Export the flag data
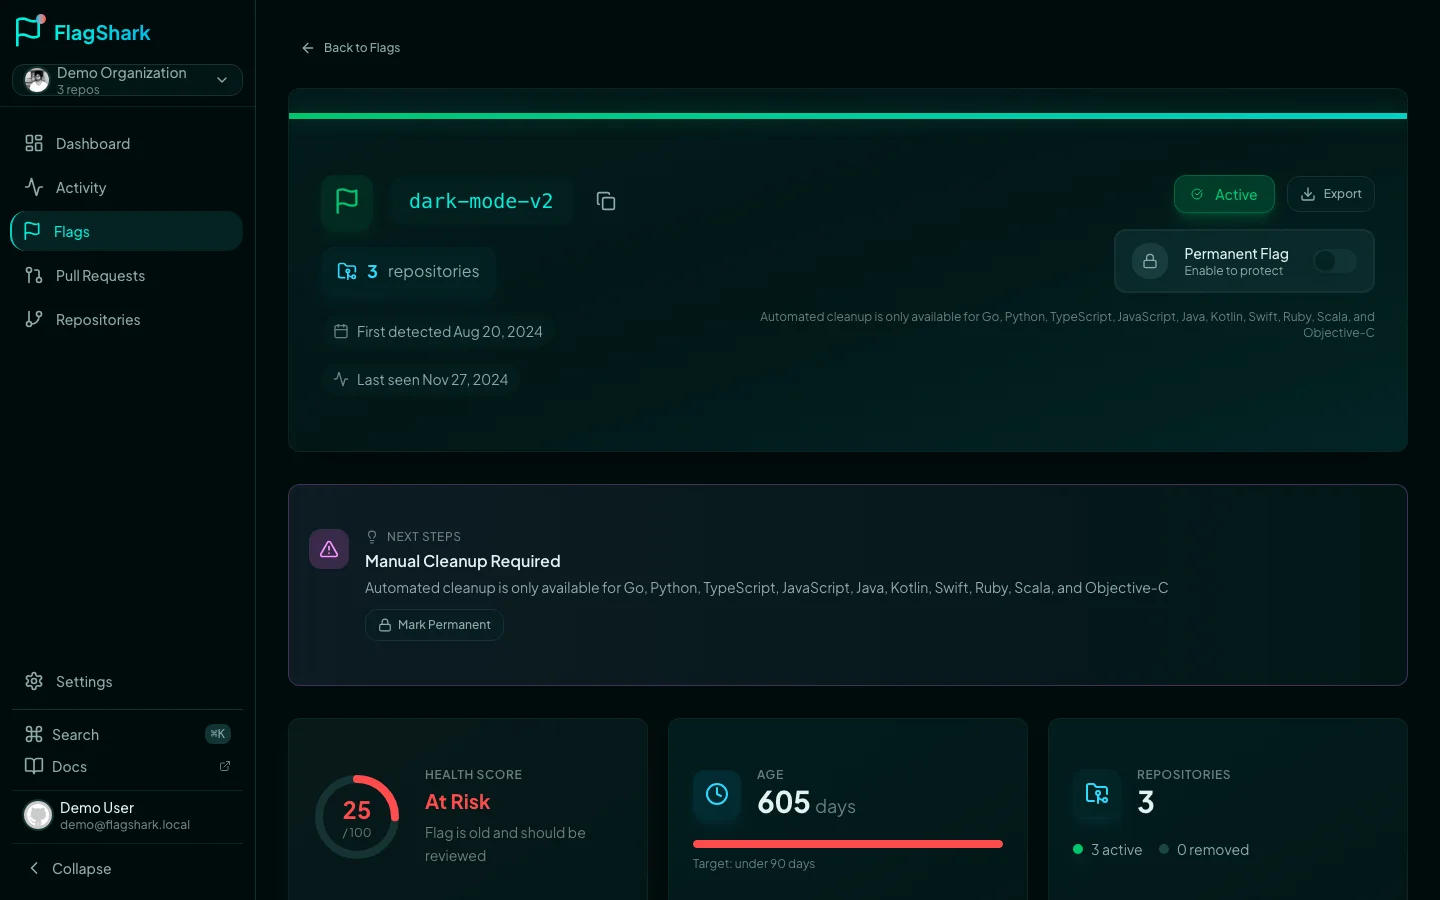Image resolution: width=1440 pixels, height=900 pixels. pyautogui.click(x=1330, y=194)
